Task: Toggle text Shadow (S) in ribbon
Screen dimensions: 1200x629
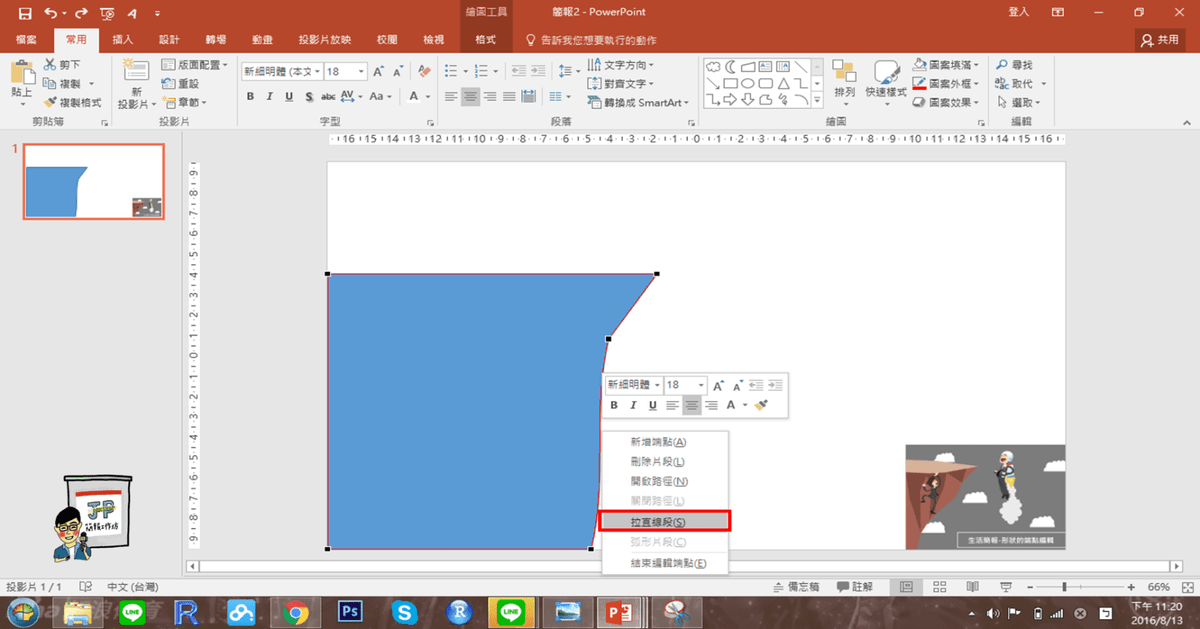Action: click(308, 97)
